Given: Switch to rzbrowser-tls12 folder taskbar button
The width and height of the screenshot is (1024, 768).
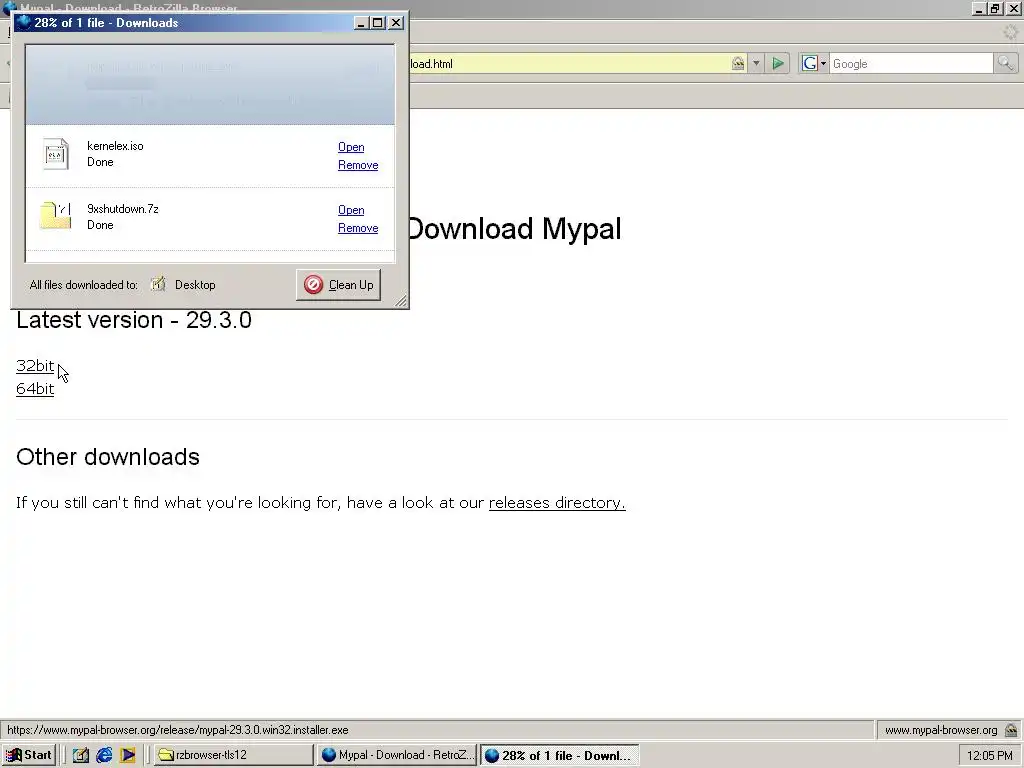Looking at the screenshot, I should point(233,755).
